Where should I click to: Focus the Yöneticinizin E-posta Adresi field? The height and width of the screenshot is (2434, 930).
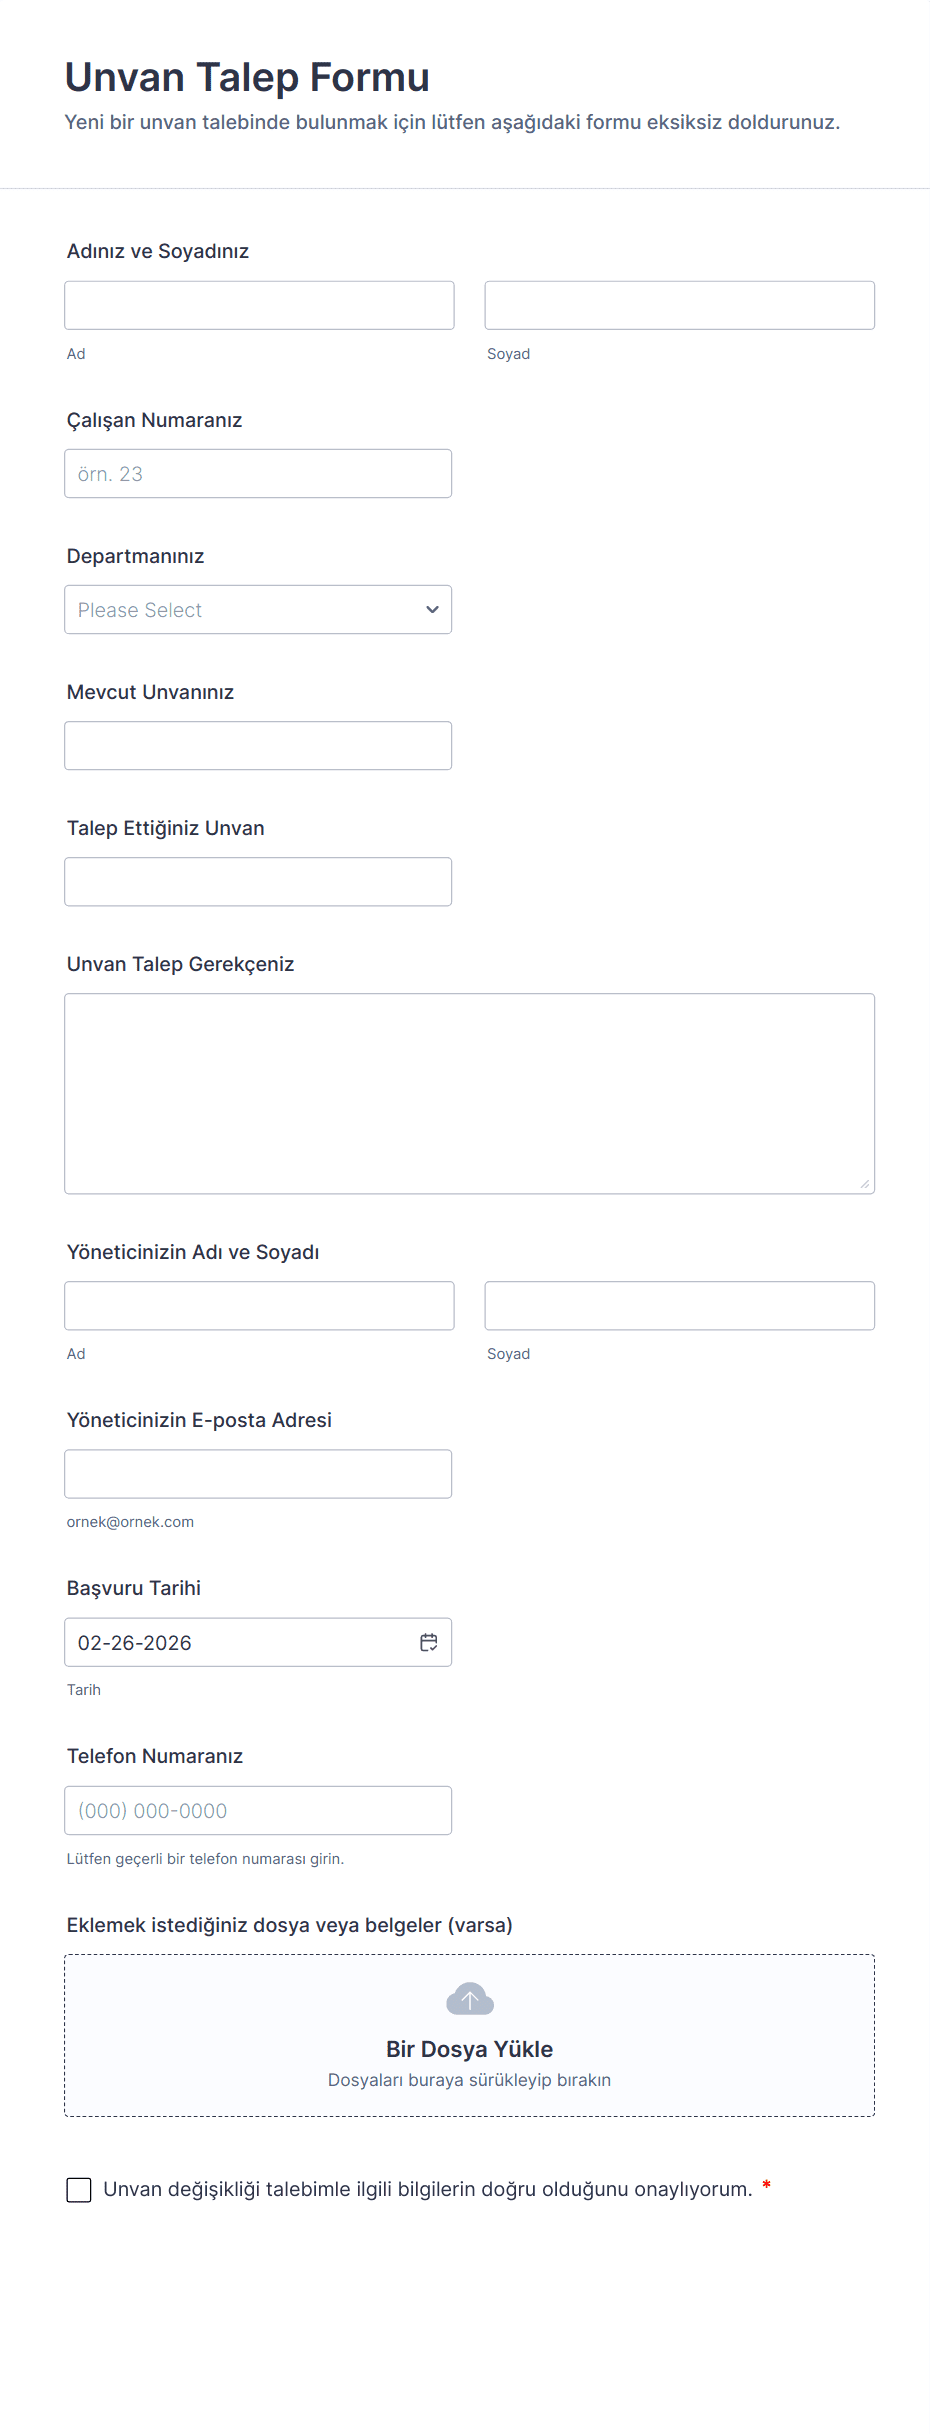tap(258, 1474)
